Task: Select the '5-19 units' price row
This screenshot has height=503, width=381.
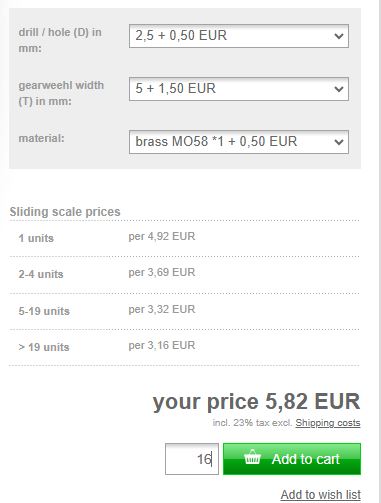Action: click(184, 311)
